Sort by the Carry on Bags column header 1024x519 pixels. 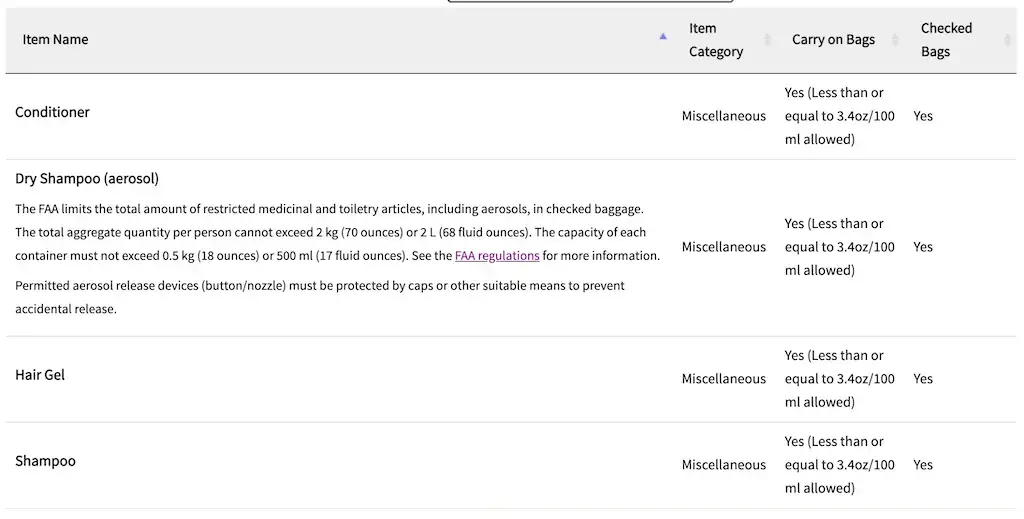[833, 39]
